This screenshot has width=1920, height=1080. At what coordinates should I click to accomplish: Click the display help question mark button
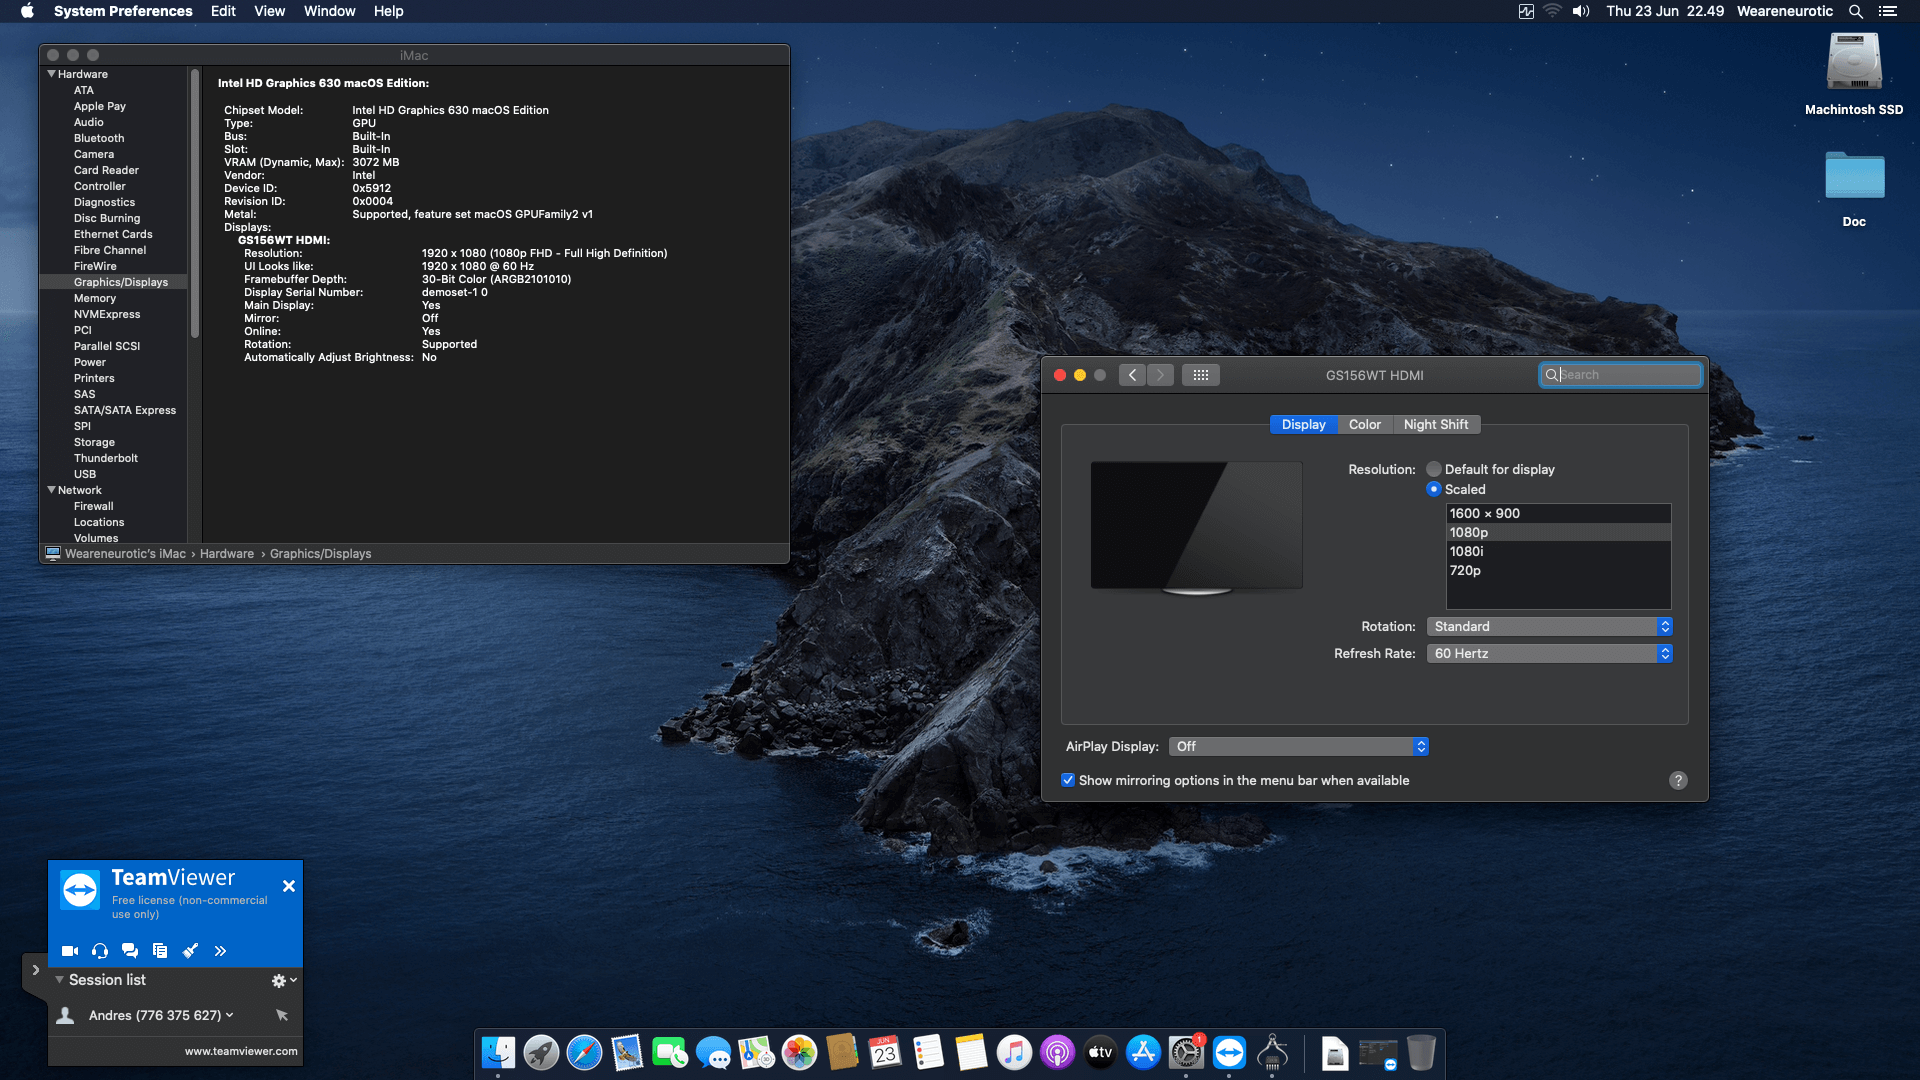point(1678,780)
